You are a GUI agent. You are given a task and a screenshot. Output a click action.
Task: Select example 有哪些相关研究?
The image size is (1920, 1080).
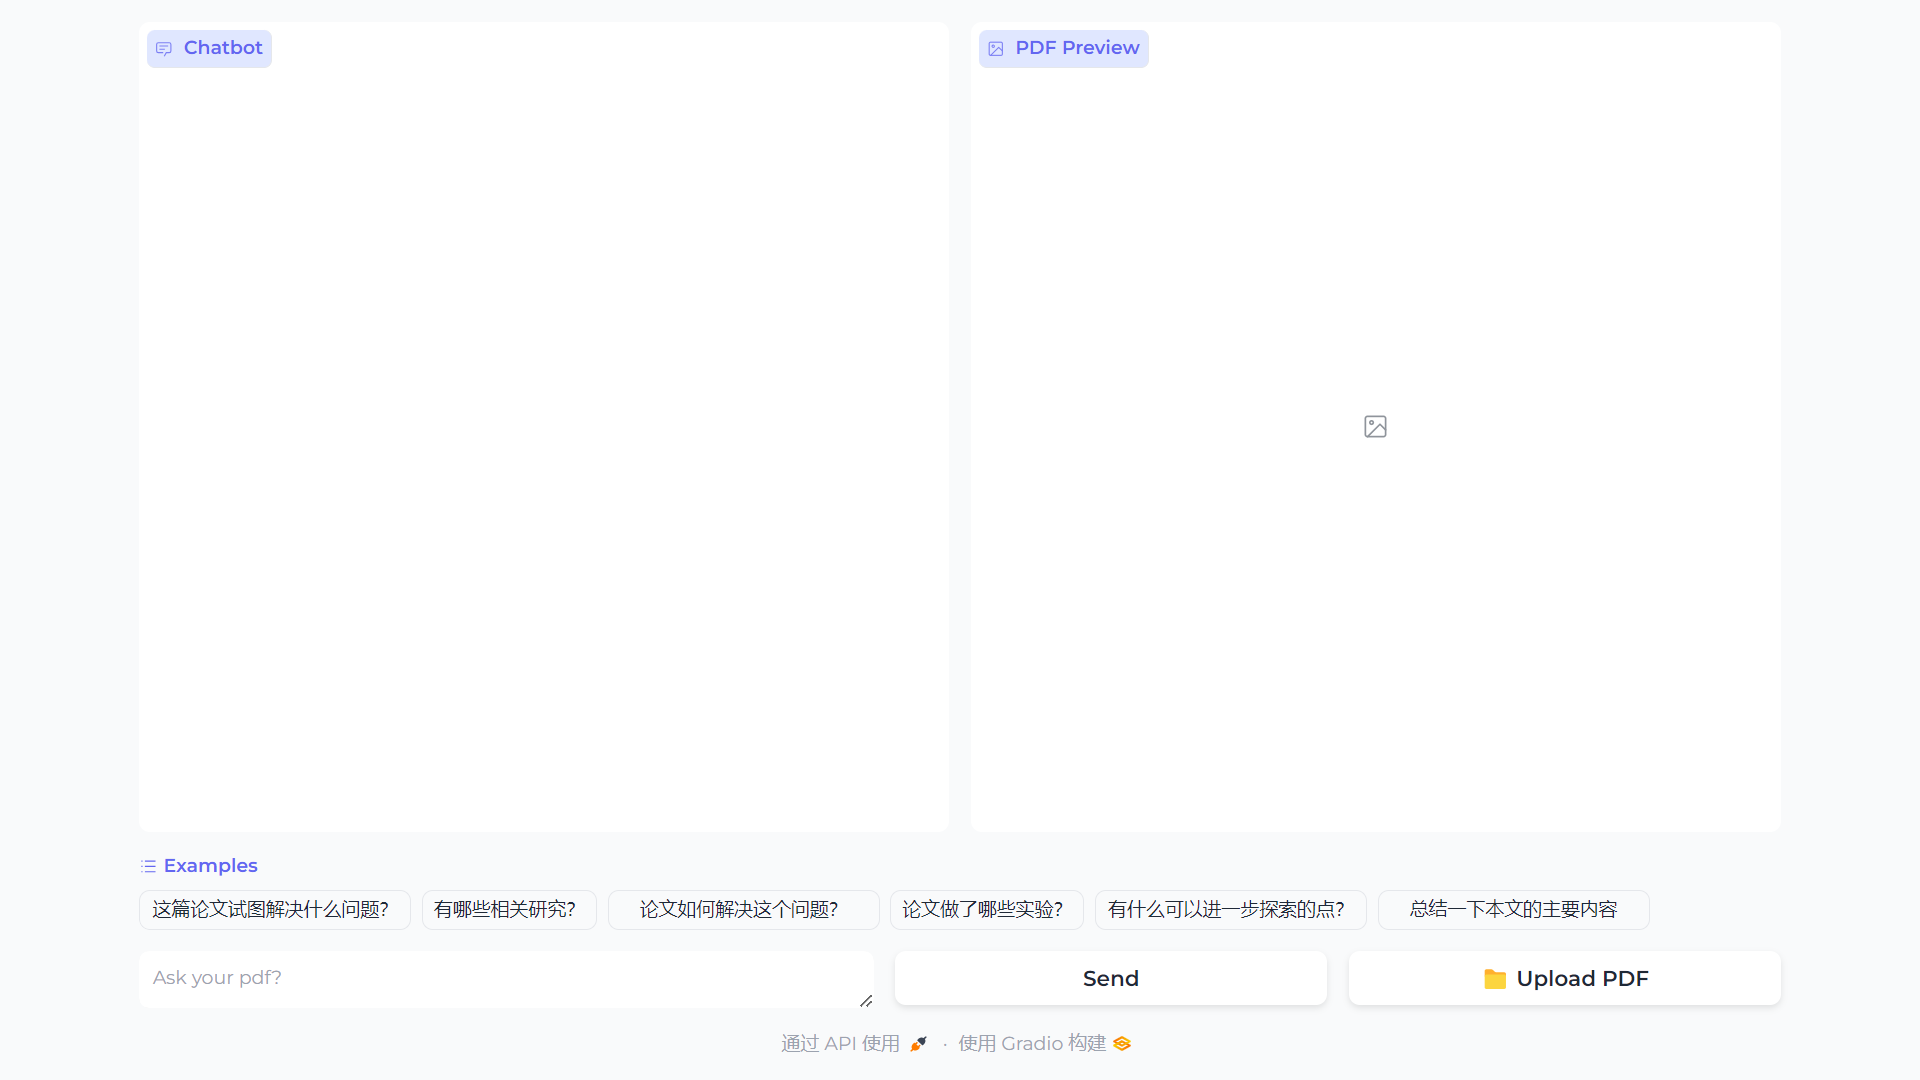point(509,910)
